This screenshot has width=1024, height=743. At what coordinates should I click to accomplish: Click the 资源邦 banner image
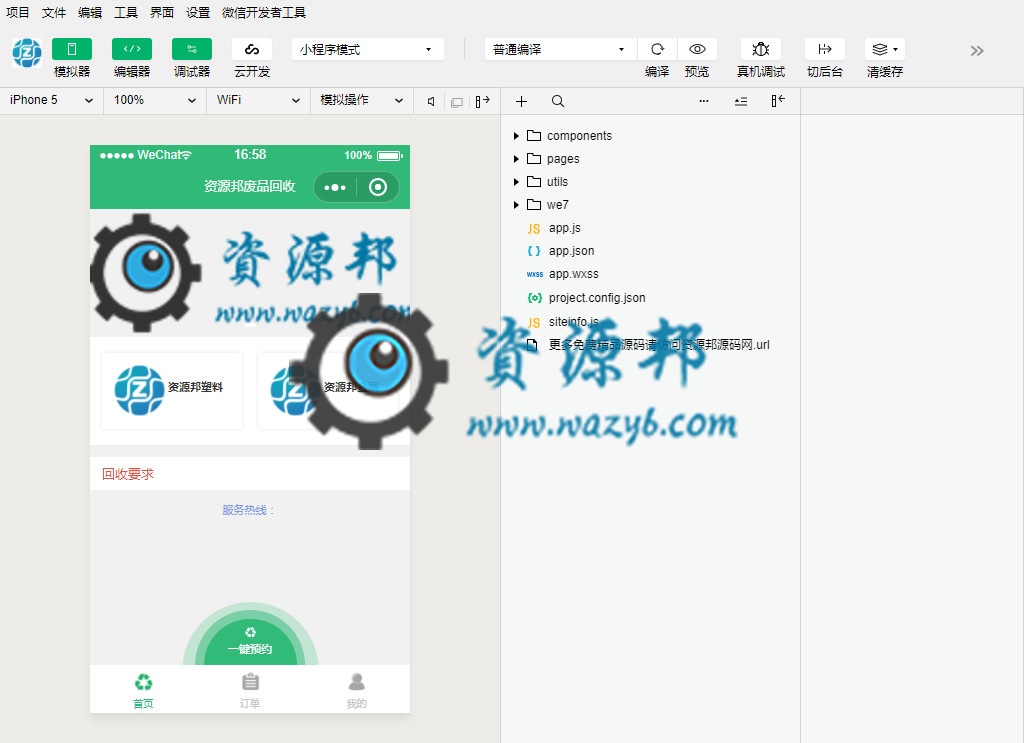(x=250, y=273)
